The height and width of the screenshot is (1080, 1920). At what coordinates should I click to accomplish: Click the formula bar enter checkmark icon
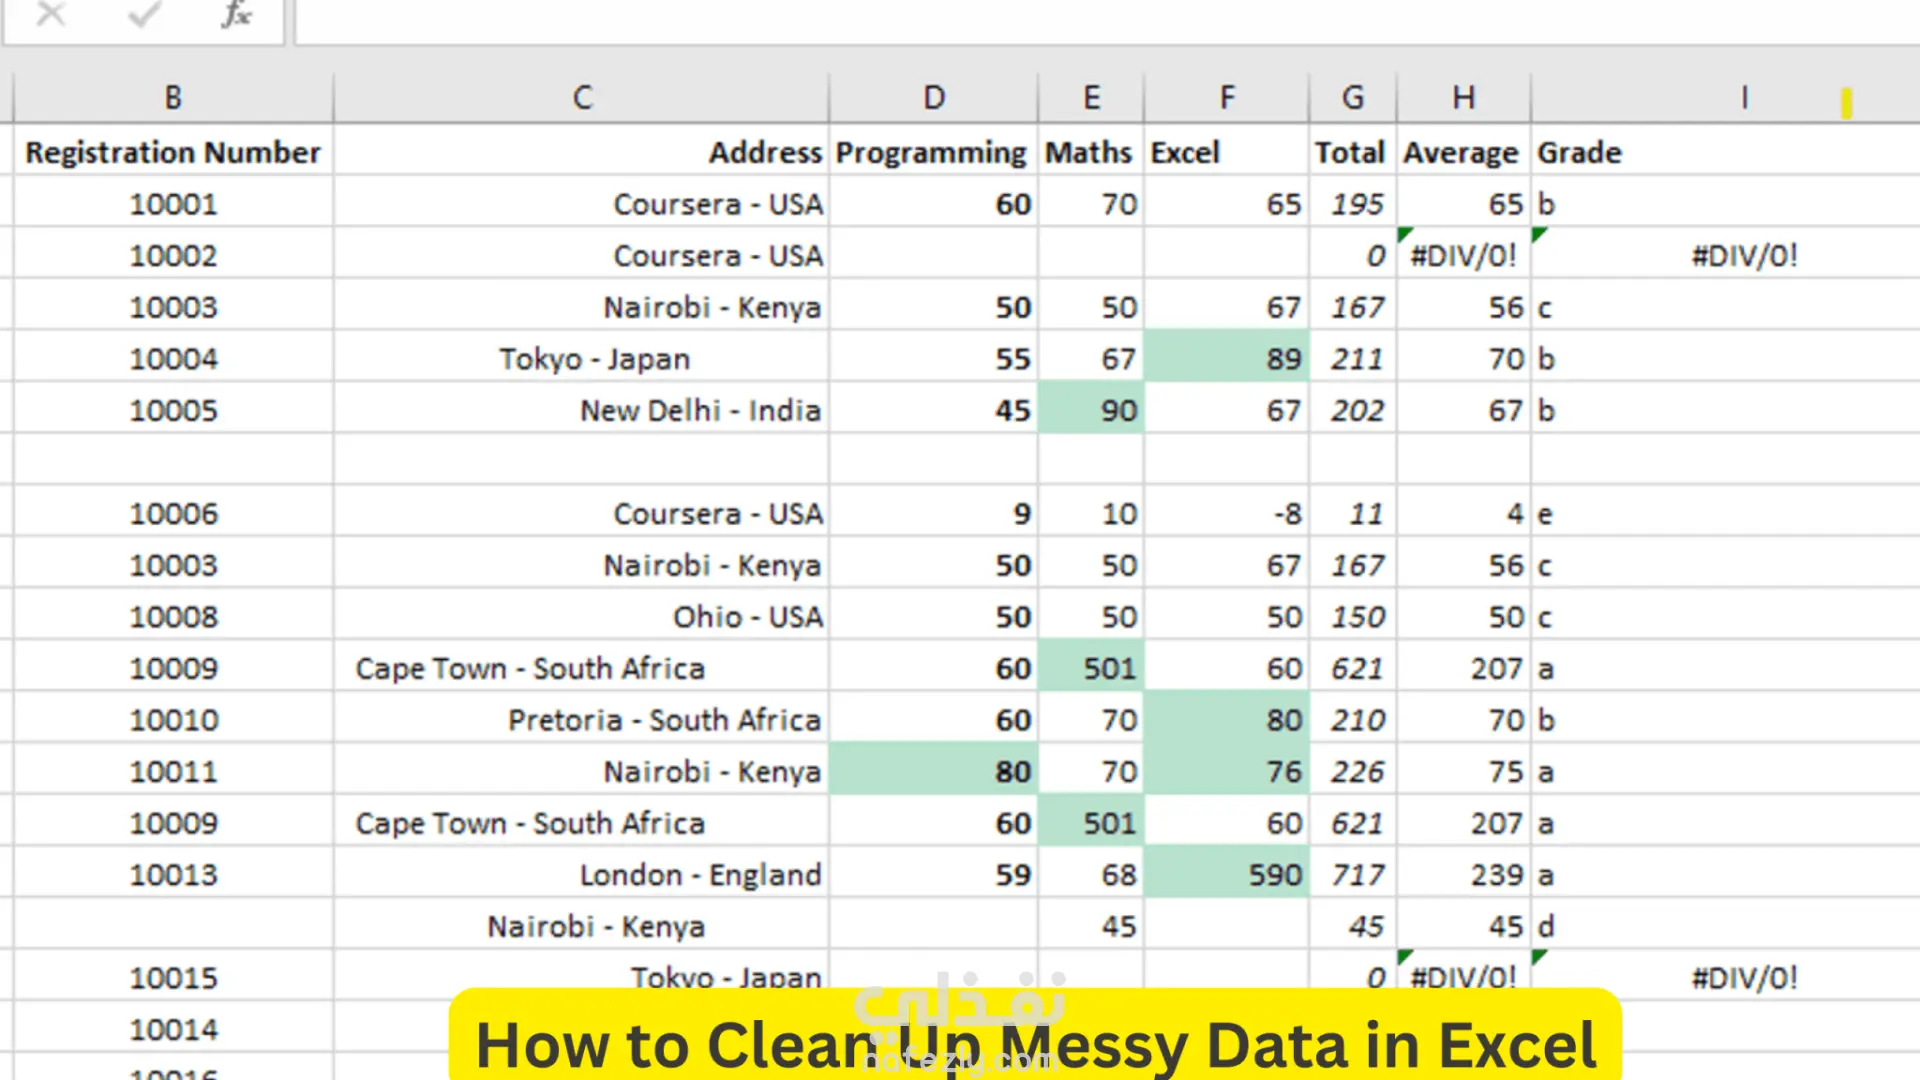point(144,14)
